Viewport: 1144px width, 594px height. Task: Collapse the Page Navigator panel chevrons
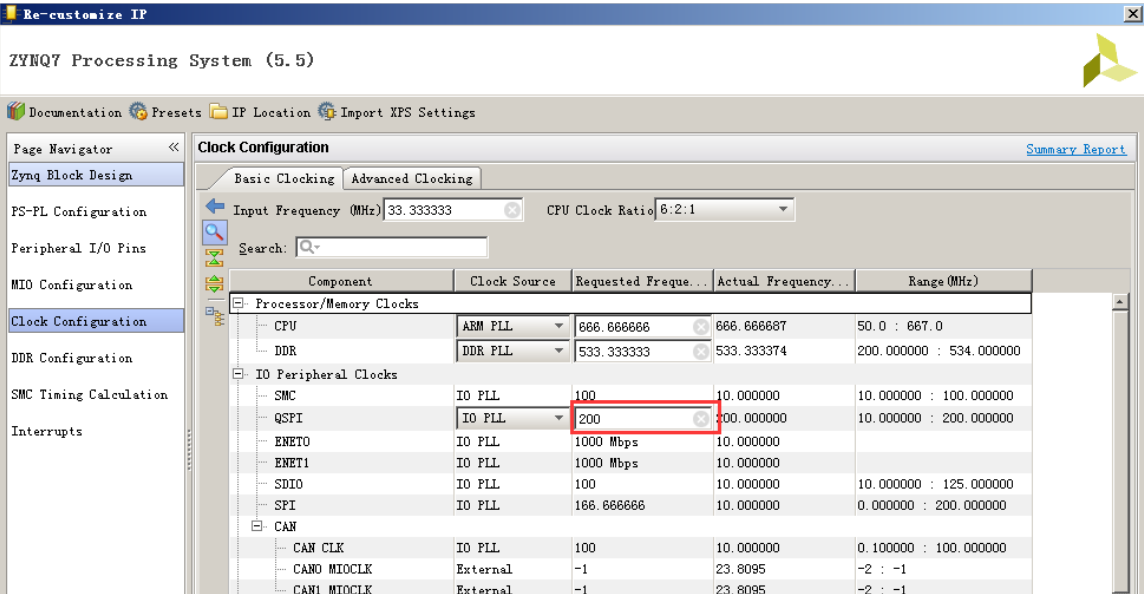tap(174, 147)
